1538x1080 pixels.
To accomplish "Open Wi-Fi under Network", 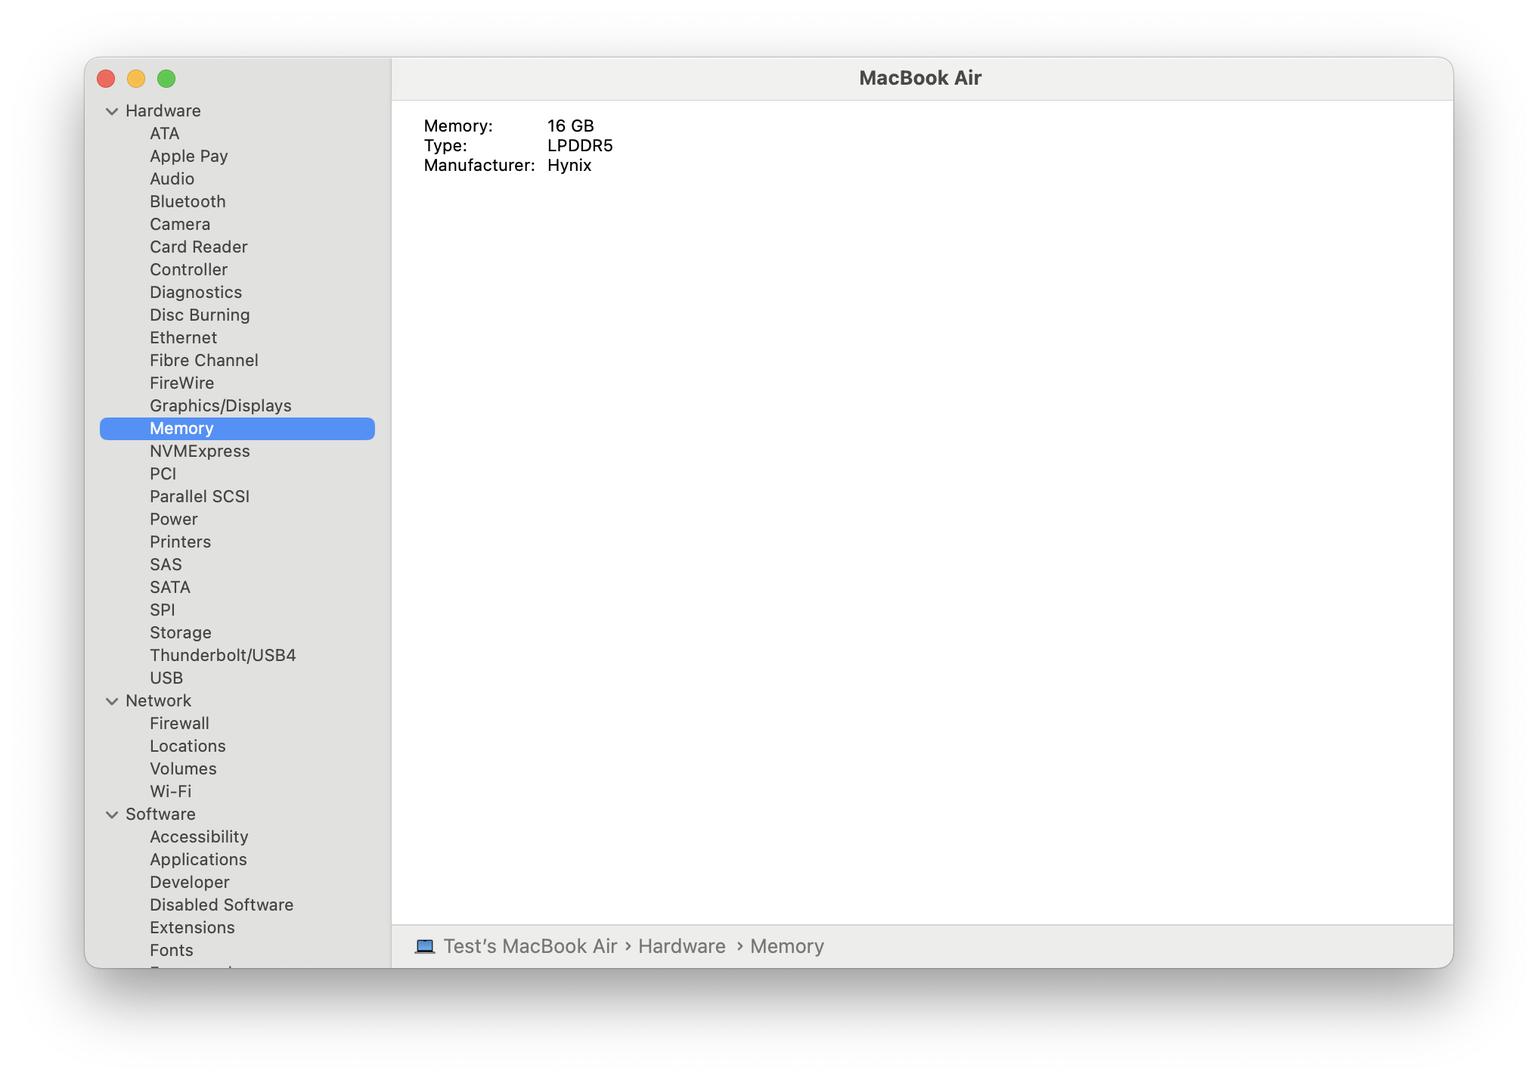I will 170,792.
